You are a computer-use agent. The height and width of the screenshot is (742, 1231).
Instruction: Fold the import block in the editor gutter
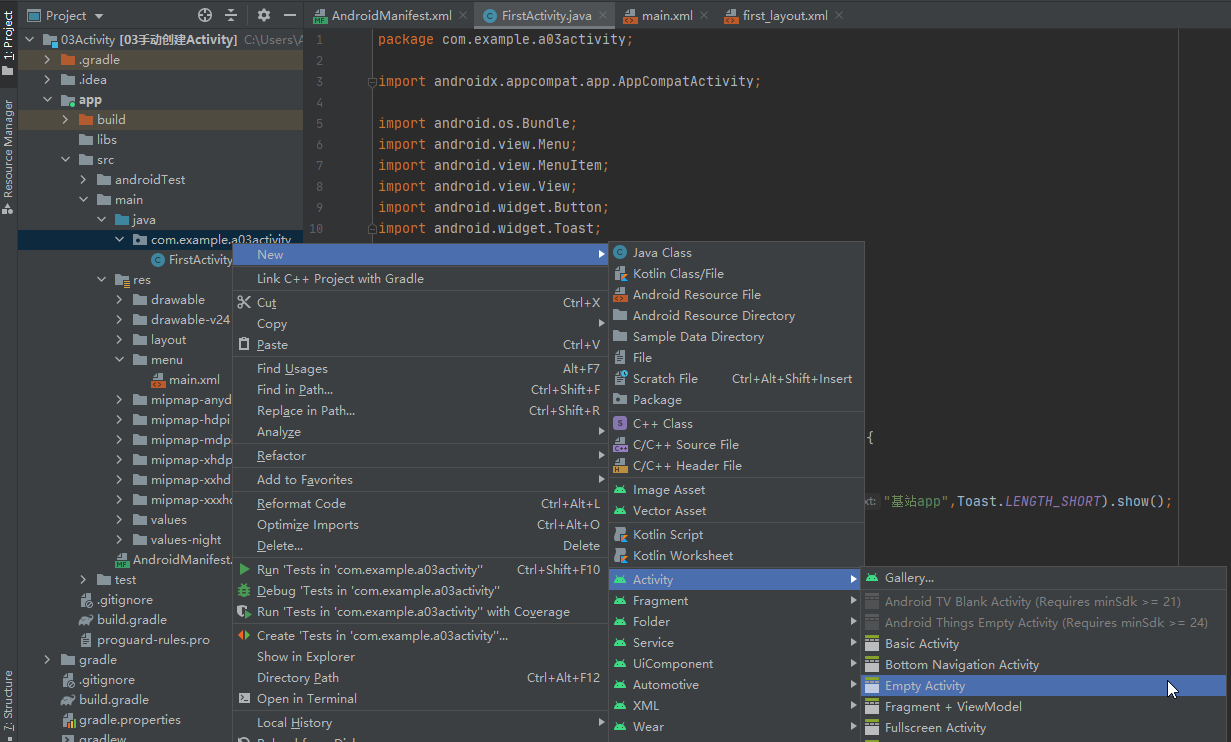tap(372, 82)
